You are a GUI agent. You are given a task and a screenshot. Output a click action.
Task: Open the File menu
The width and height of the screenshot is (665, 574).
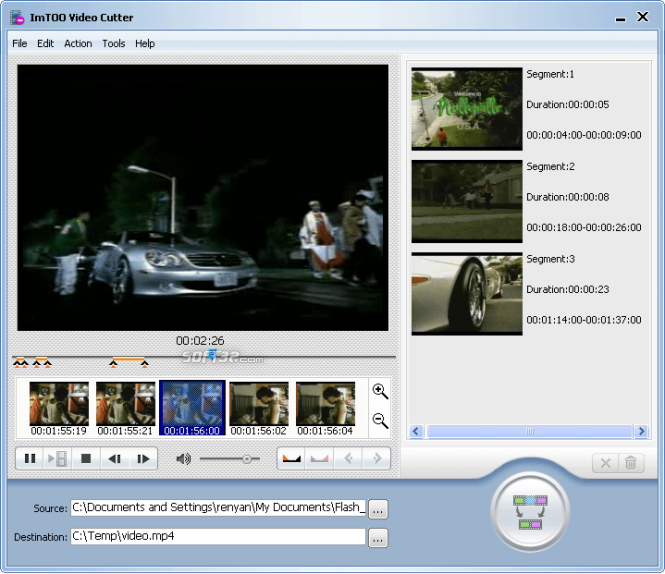click(x=20, y=44)
